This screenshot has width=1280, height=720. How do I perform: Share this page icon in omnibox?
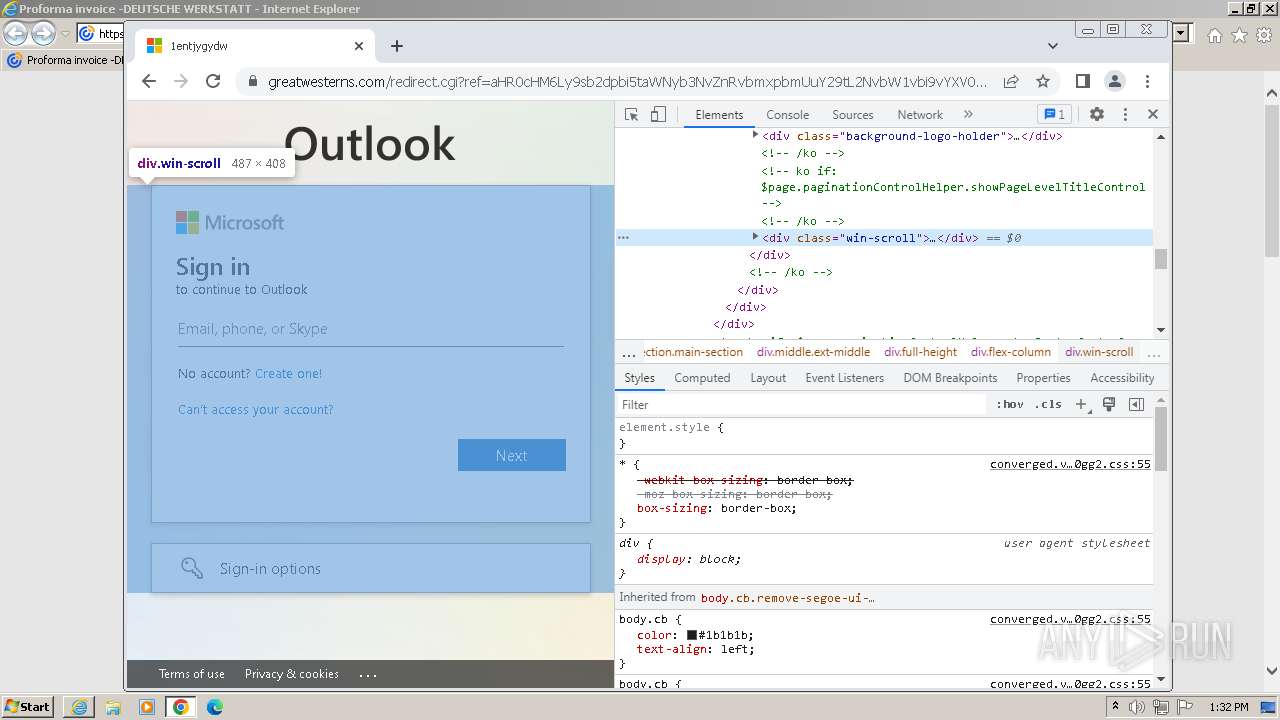[1011, 81]
